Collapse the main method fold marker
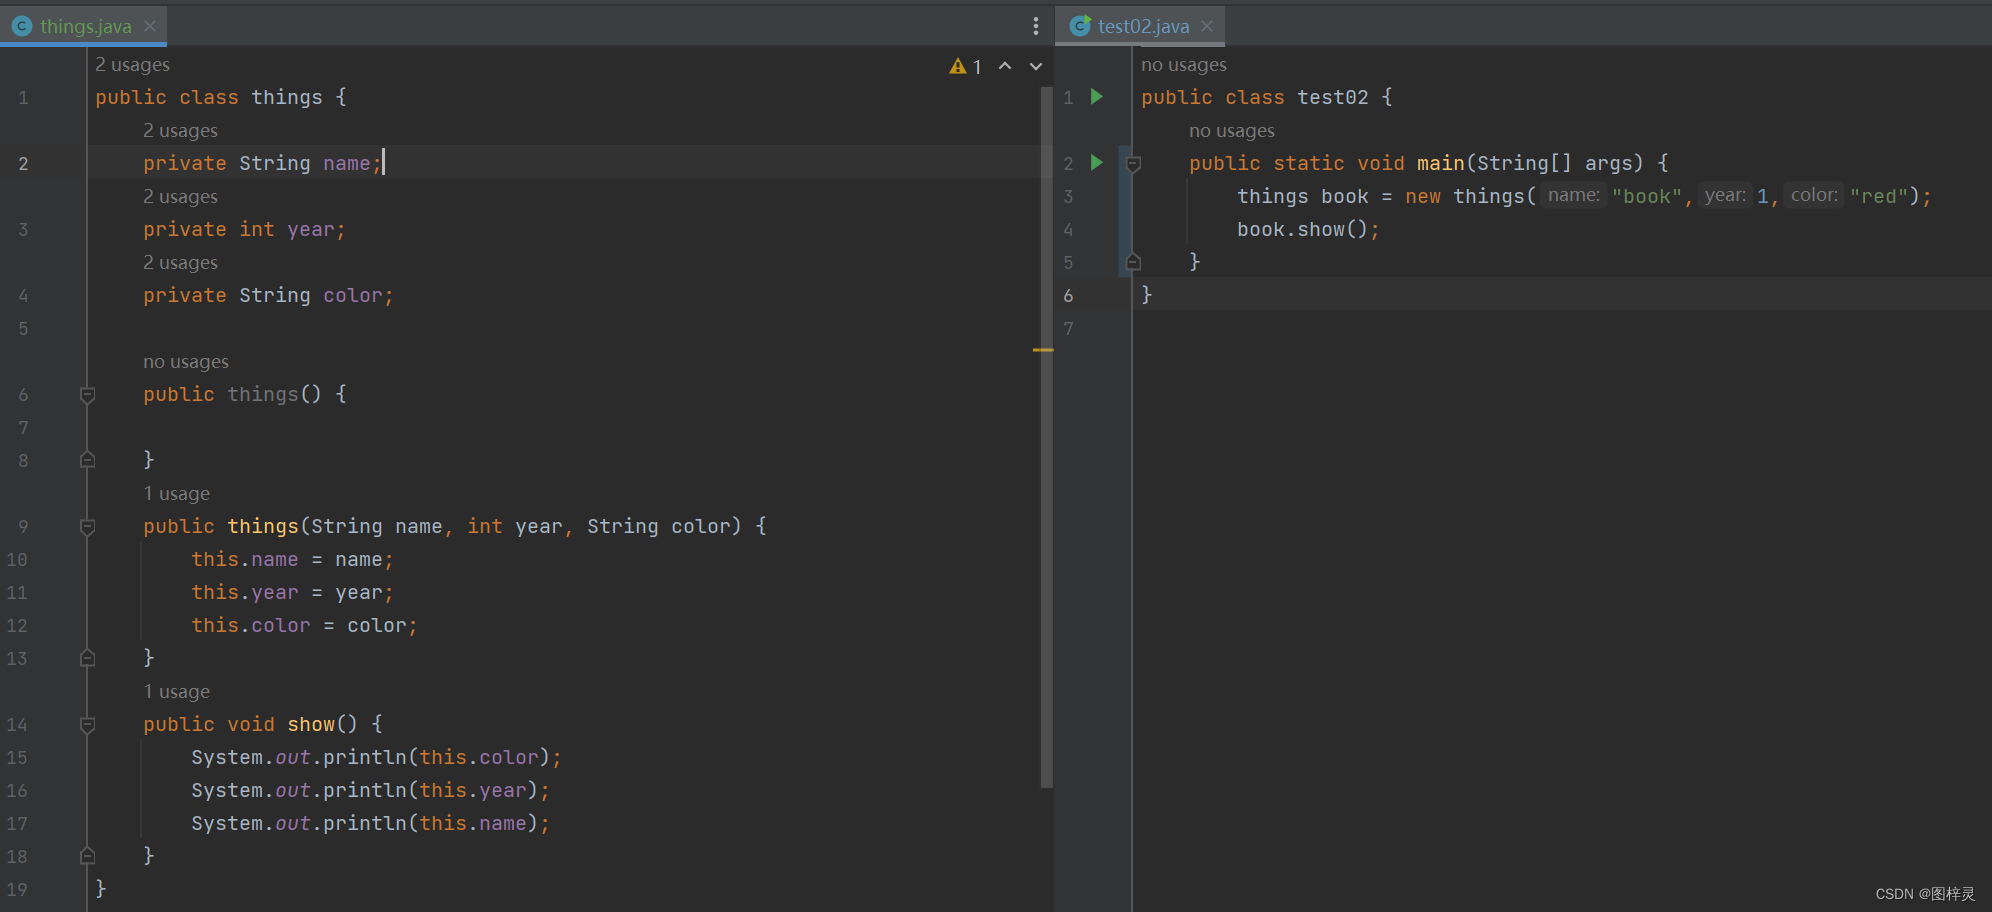The width and height of the screenshot is (1992, 912). click(1133, 163)
